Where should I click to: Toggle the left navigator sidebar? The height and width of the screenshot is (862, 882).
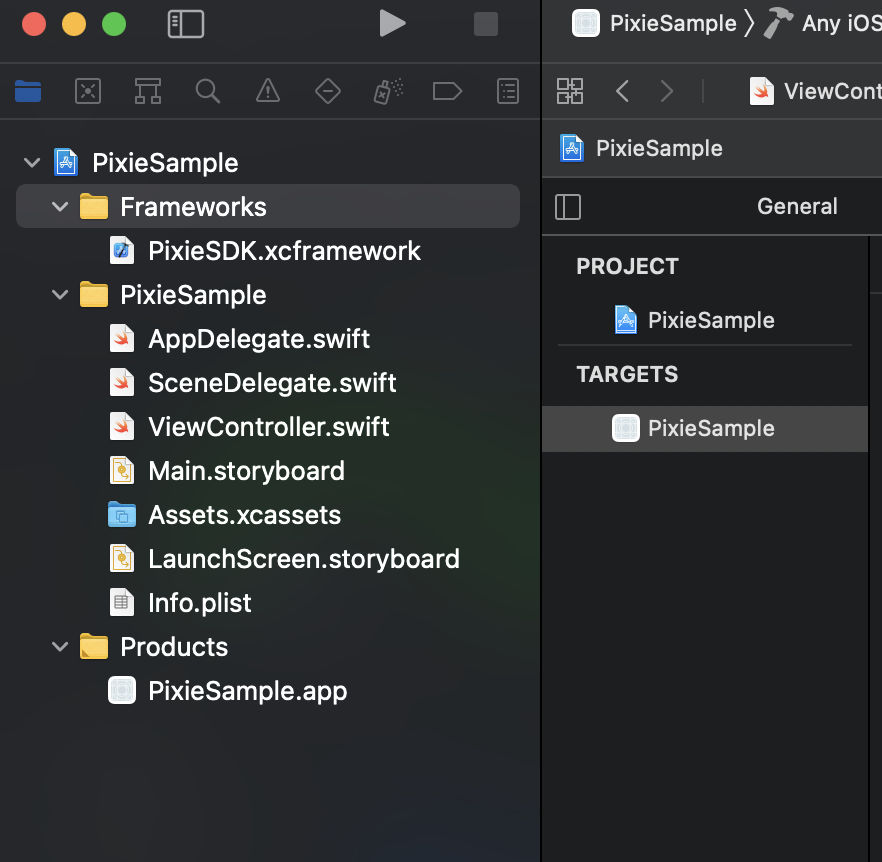185,22
